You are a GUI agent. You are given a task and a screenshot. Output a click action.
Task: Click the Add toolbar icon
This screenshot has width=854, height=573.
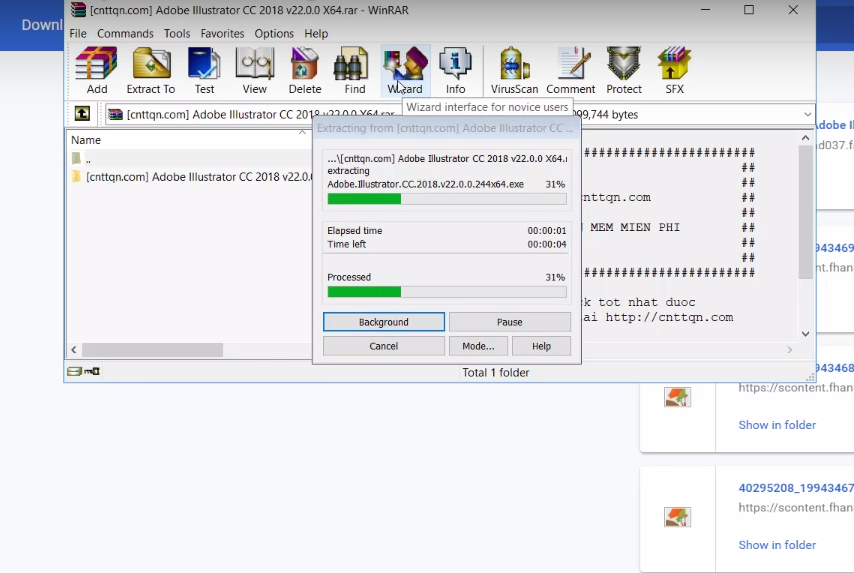click(x=96, y=71)
